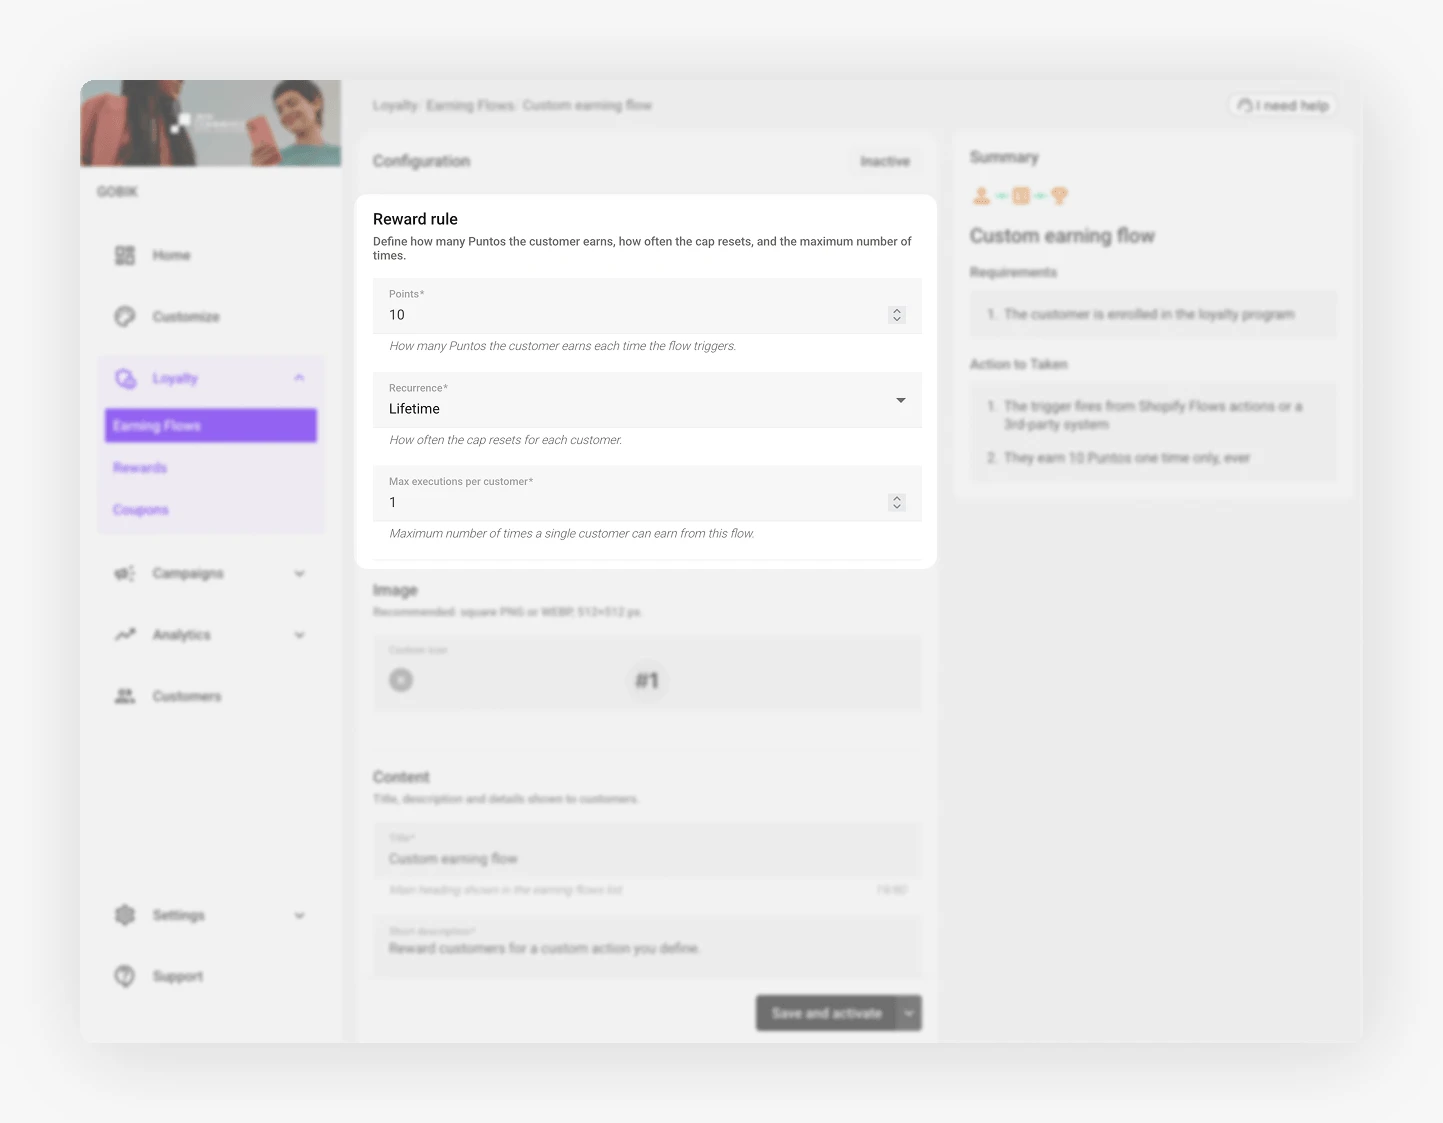Click the customer icon in Summary

click(x=982, y=196)
